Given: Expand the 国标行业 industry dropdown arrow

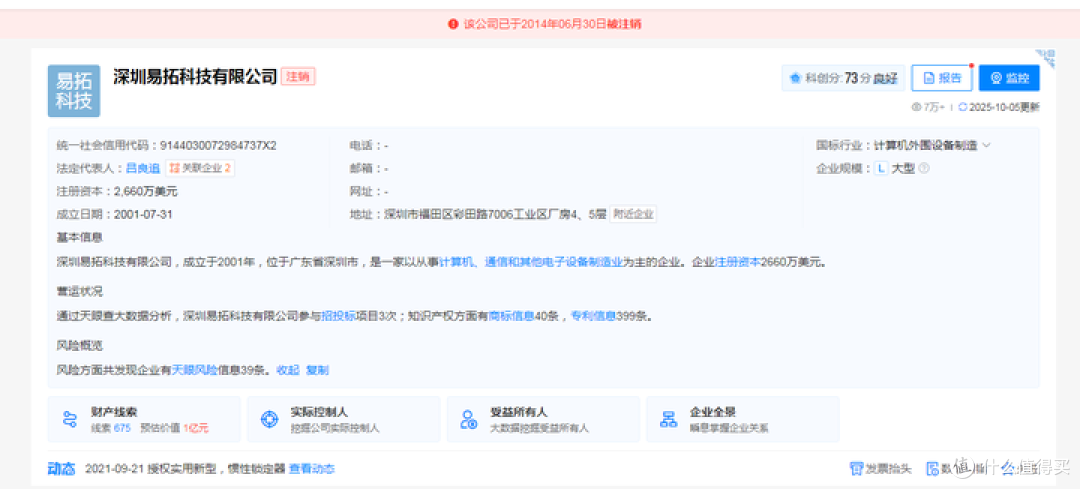Looking at the screenshot, I should click(x=986, y=145).
